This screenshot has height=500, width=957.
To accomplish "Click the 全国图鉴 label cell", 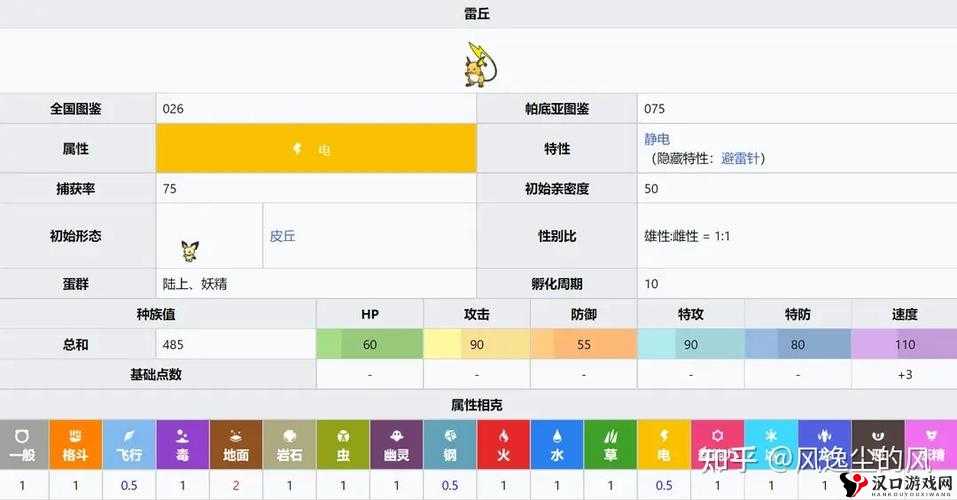I will (x=78, y=109).
